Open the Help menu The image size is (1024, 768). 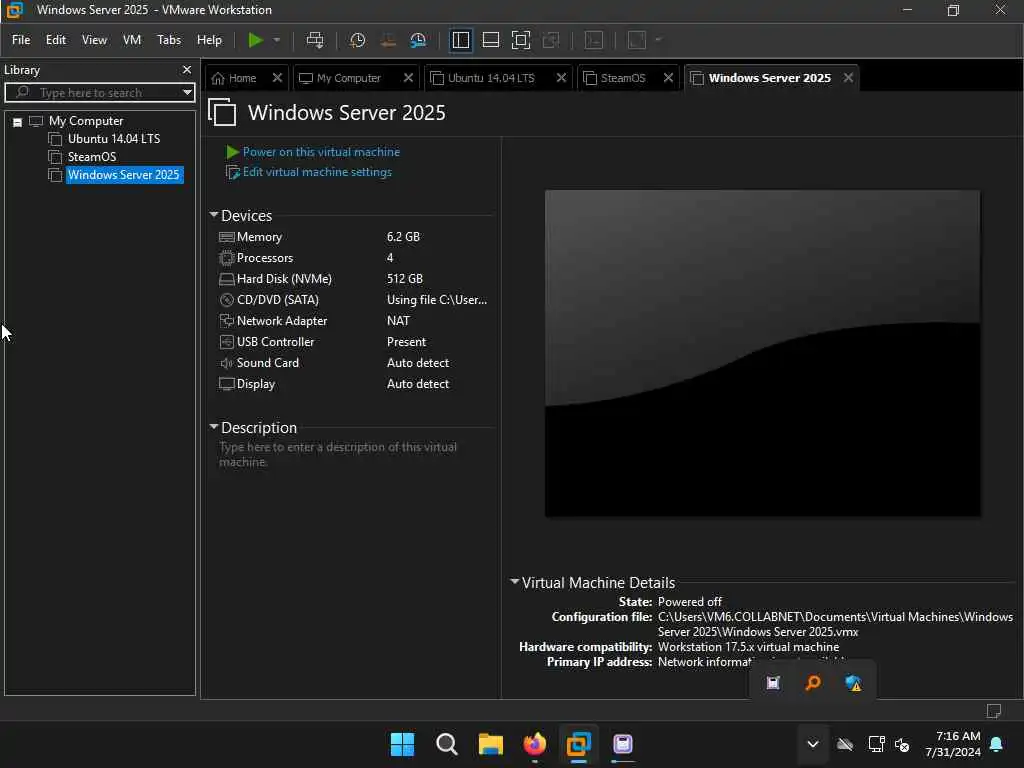pyautogui.click(x=209, y=40)
